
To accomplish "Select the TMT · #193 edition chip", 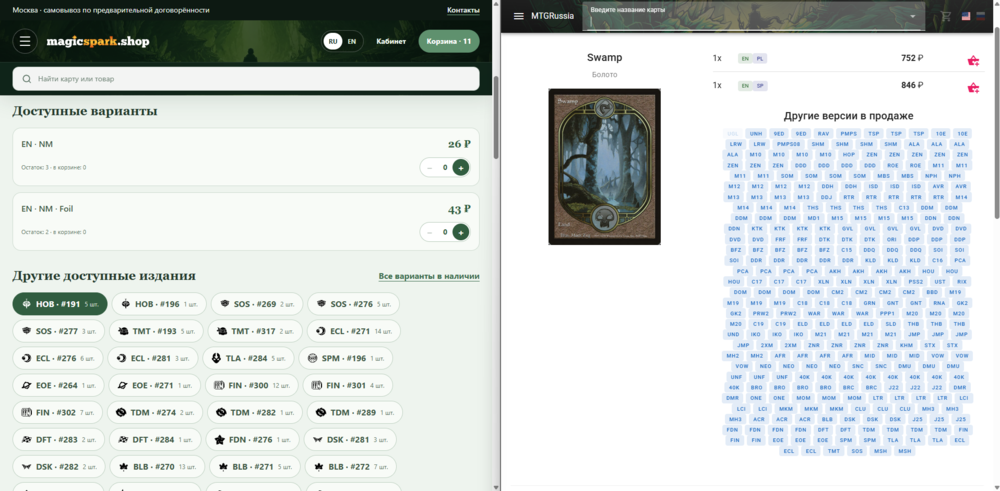I will click(x=156, y=331).
